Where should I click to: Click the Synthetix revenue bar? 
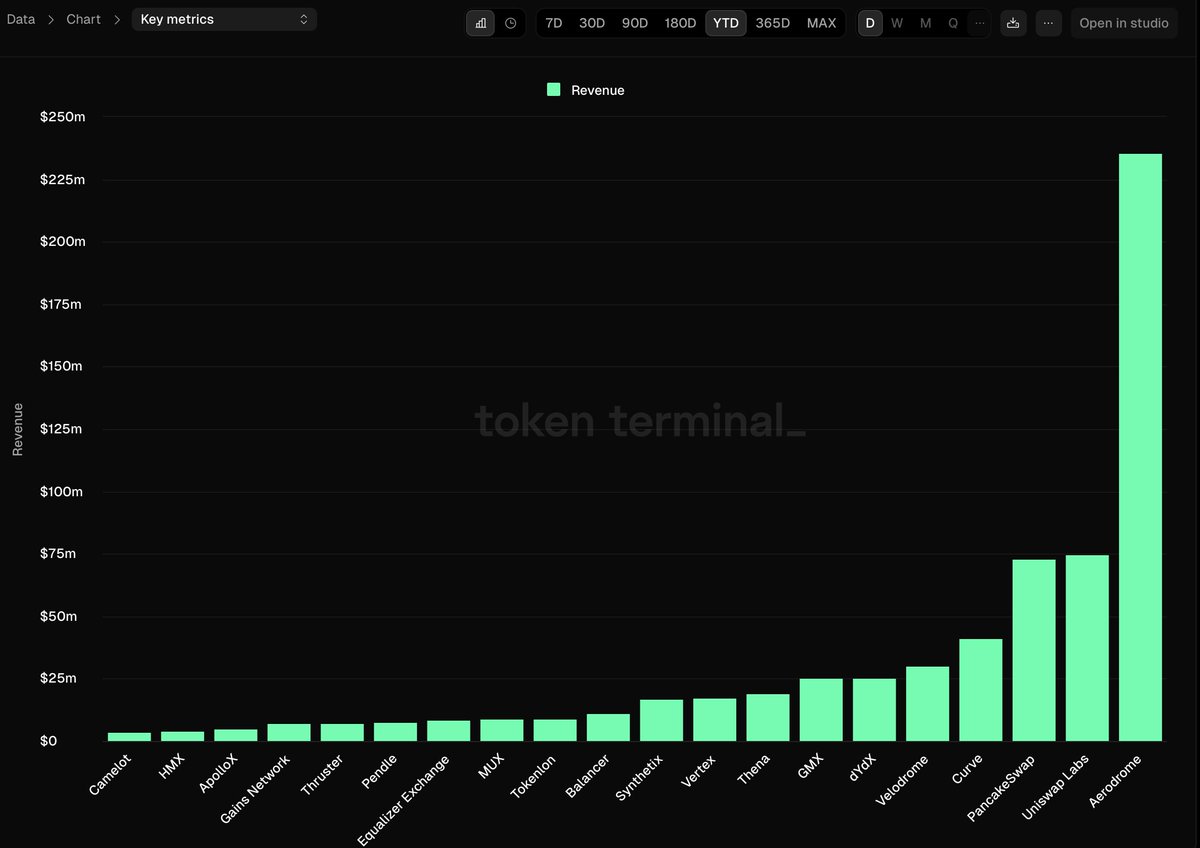pos(662,720)
